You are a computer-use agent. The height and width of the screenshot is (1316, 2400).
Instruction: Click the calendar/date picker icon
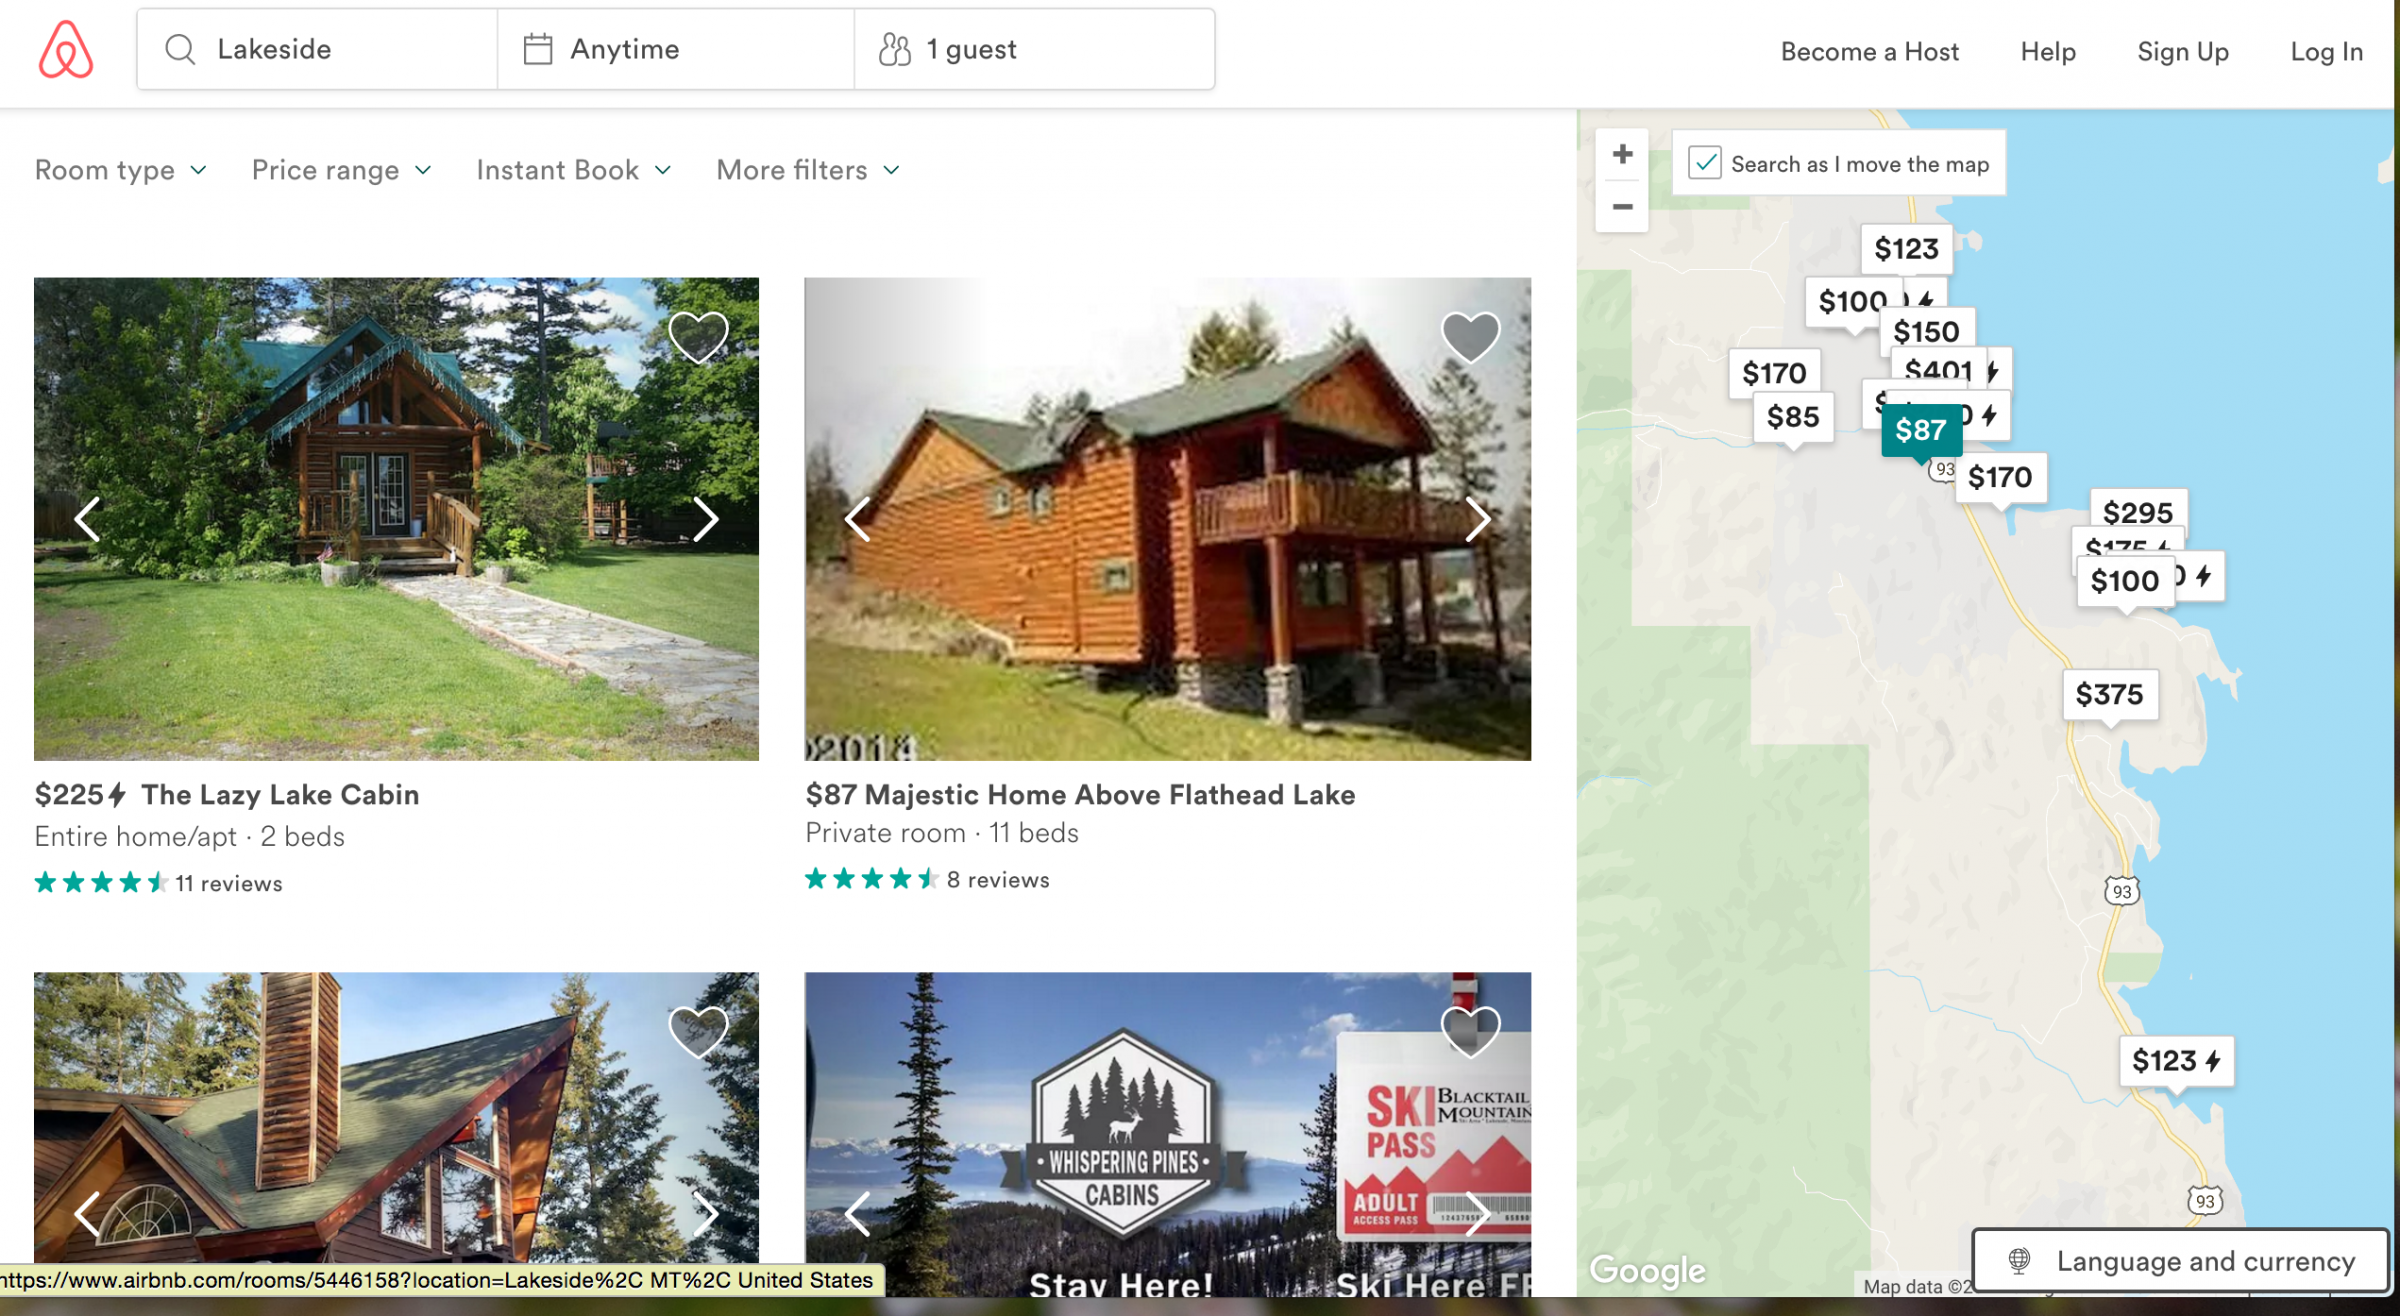coord(540,49)
